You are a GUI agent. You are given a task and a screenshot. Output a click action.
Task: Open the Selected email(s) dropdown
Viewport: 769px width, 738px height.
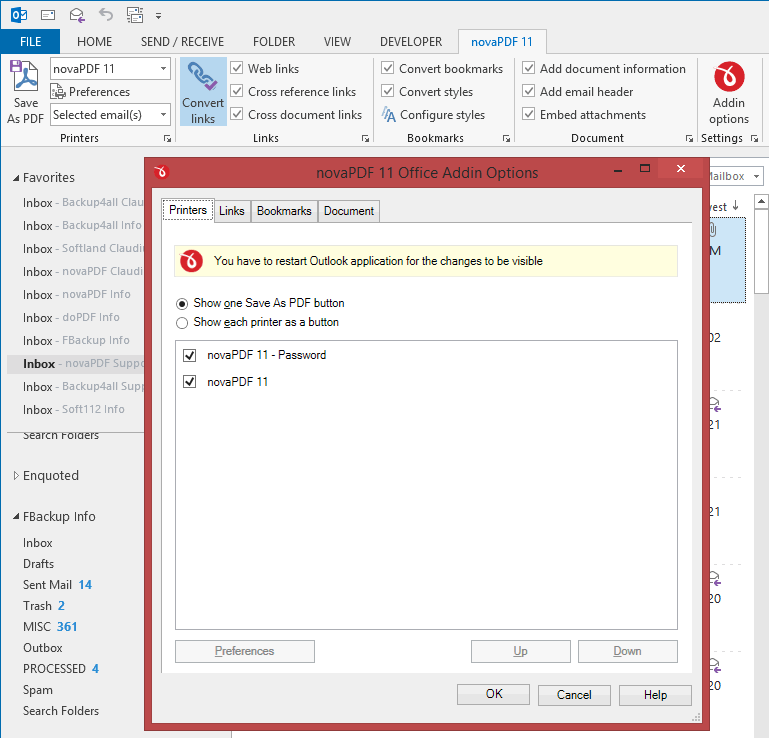[x=163, y=115]
